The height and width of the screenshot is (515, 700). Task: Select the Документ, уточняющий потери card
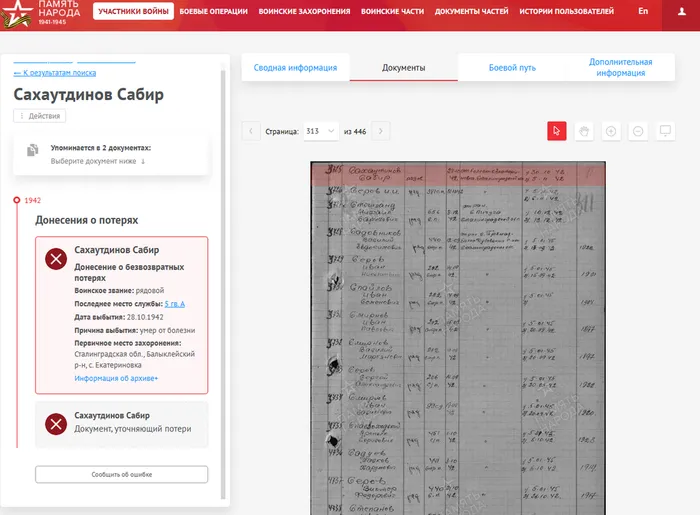[x=121, y=422]
